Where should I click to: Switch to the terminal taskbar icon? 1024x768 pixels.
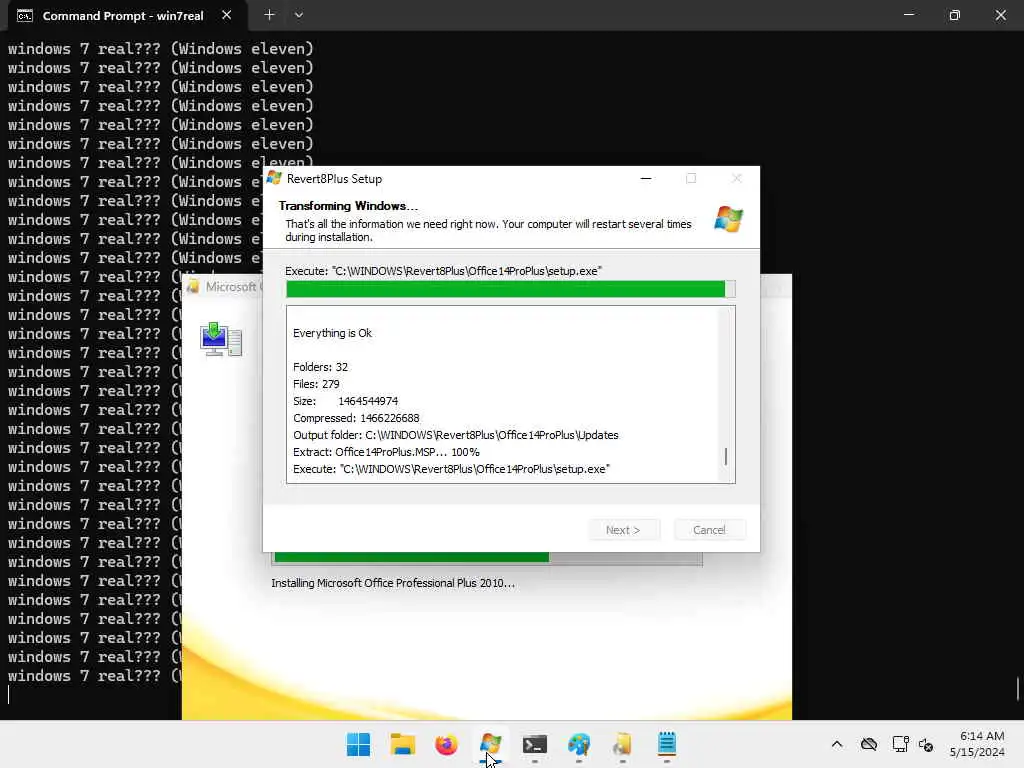click(x=535, y=744)
